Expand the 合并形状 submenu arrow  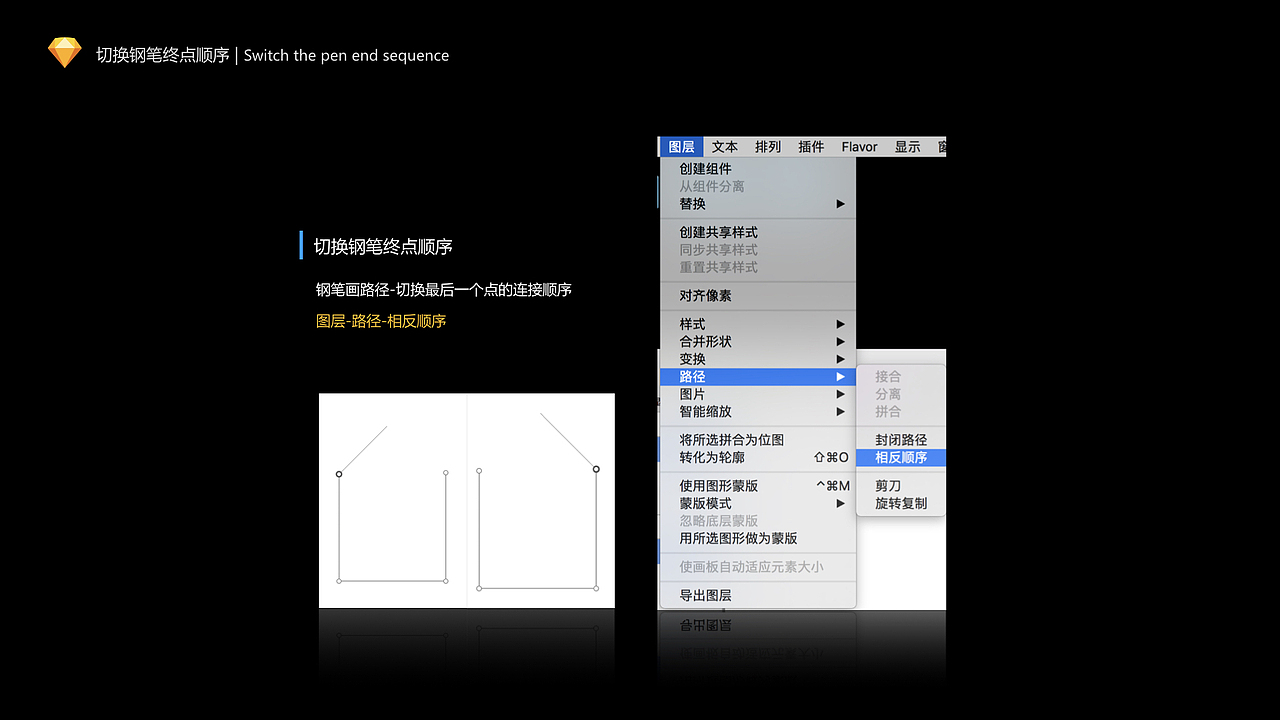pos(840,341)
